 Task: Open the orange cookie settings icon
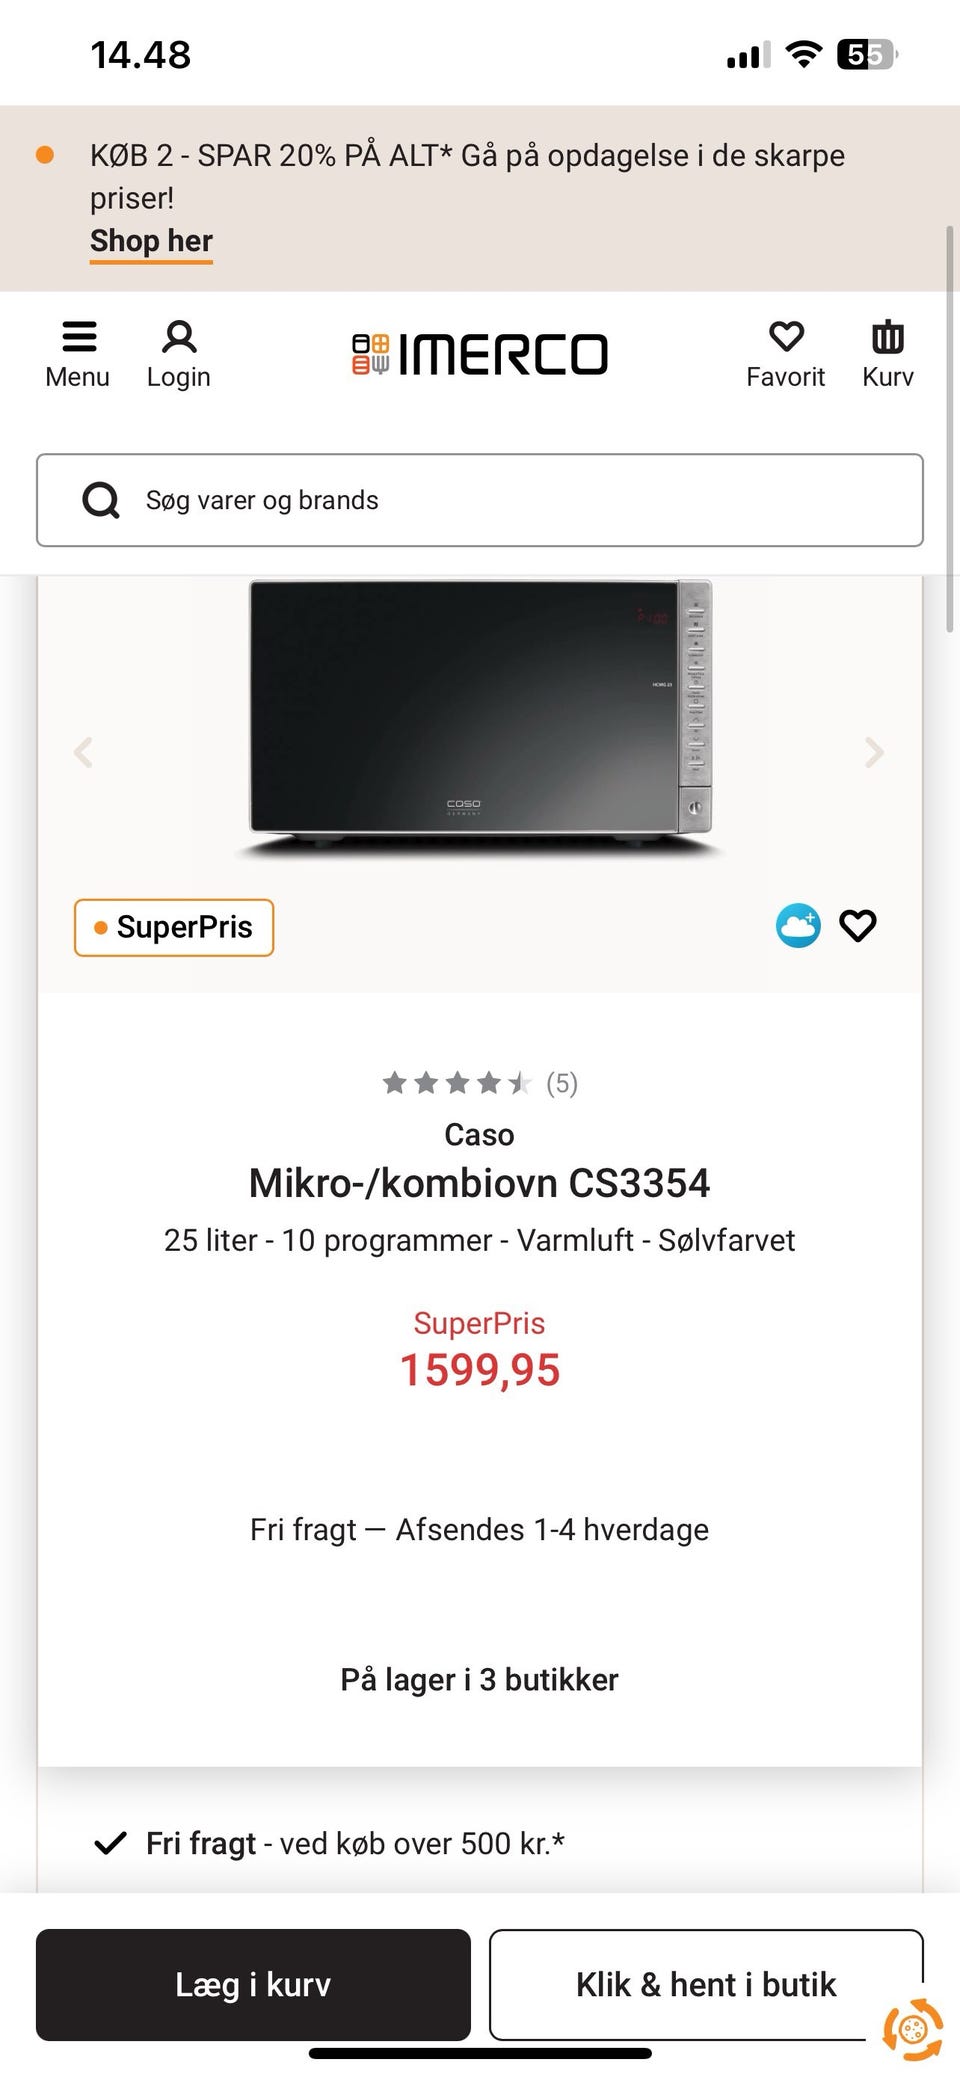pyautogui.click(x=912, y=2029)
